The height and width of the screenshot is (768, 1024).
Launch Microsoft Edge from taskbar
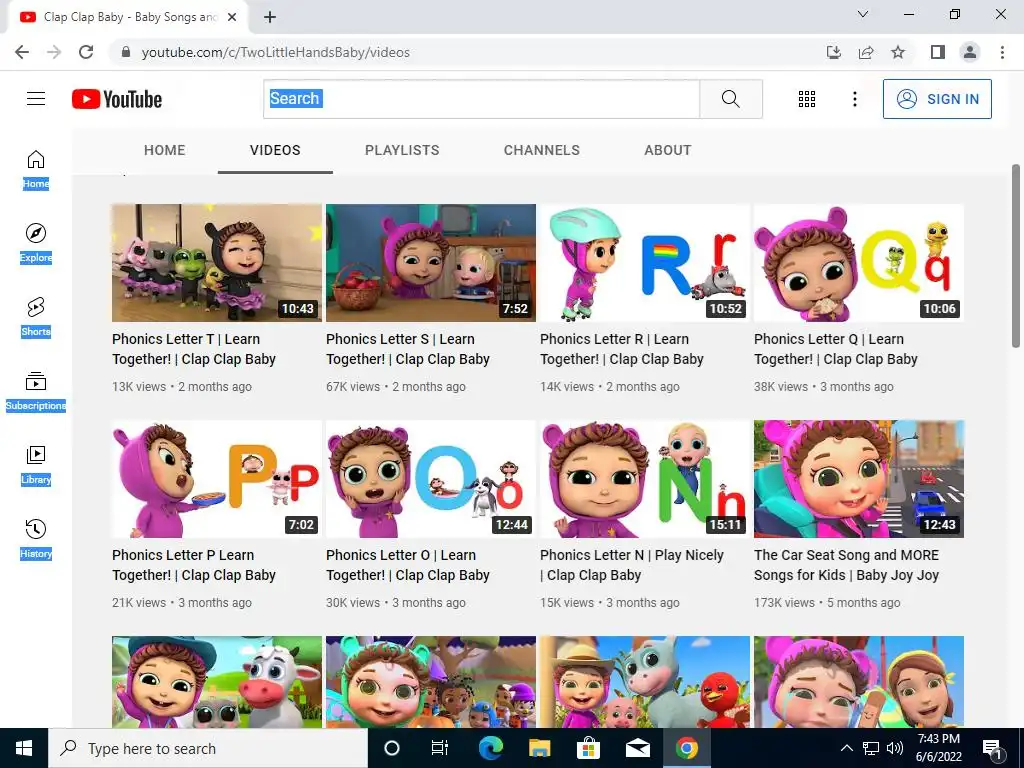490,748
